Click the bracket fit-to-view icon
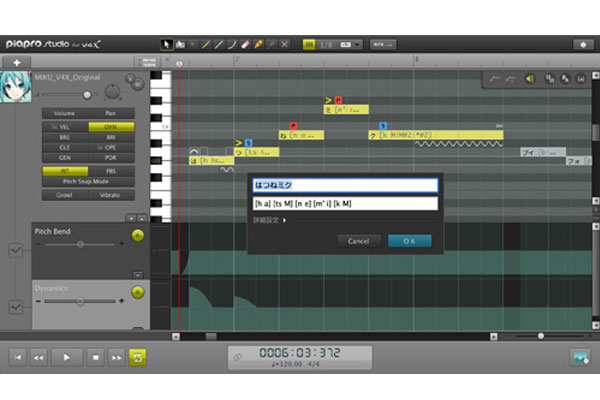Screen dimensions: 600x400 click(581, 79)
